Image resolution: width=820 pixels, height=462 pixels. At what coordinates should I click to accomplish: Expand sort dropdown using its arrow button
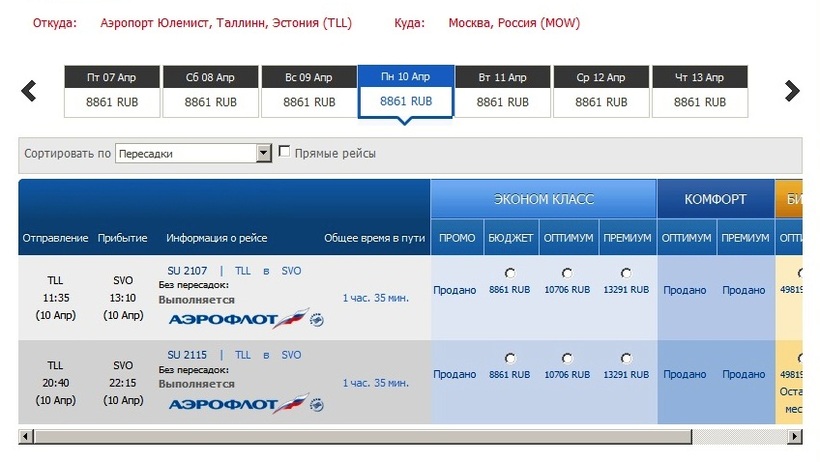pos(264,153)
